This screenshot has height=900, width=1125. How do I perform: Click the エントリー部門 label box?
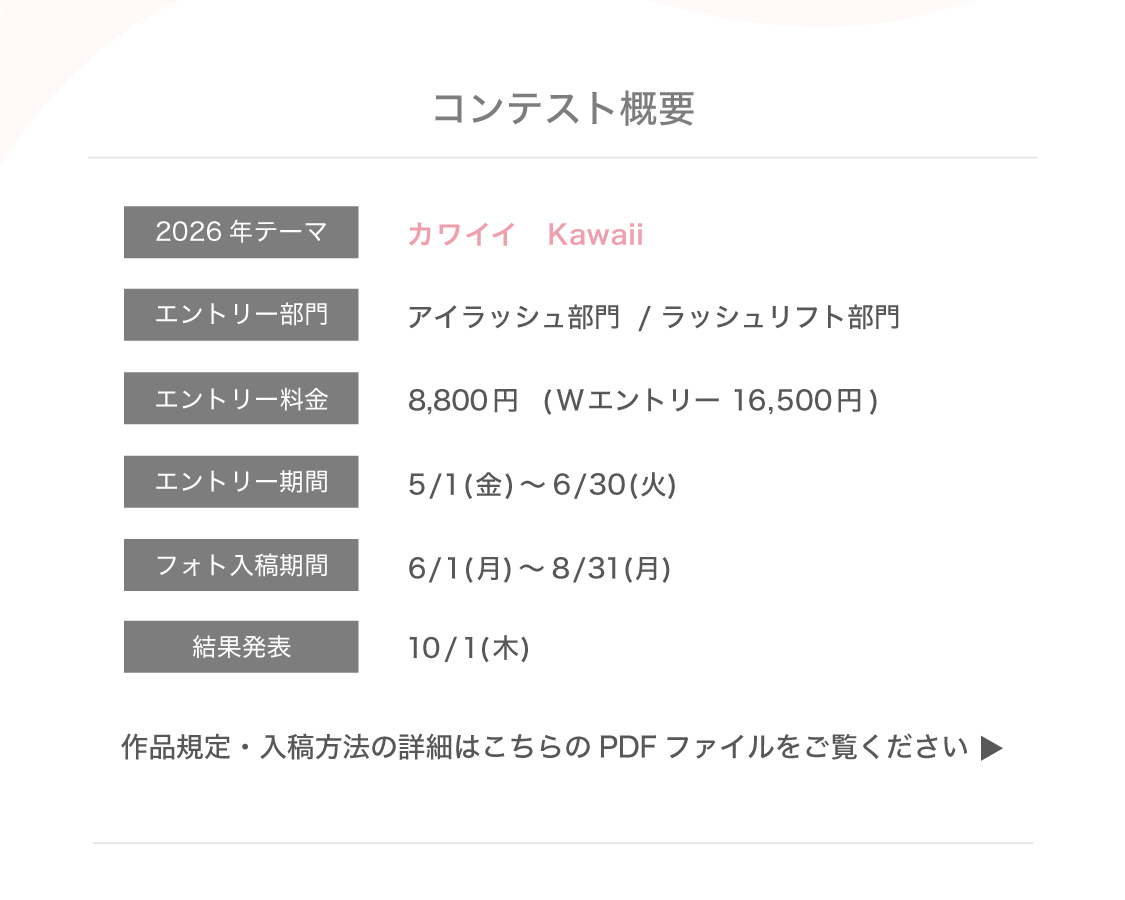coord(241,315)
